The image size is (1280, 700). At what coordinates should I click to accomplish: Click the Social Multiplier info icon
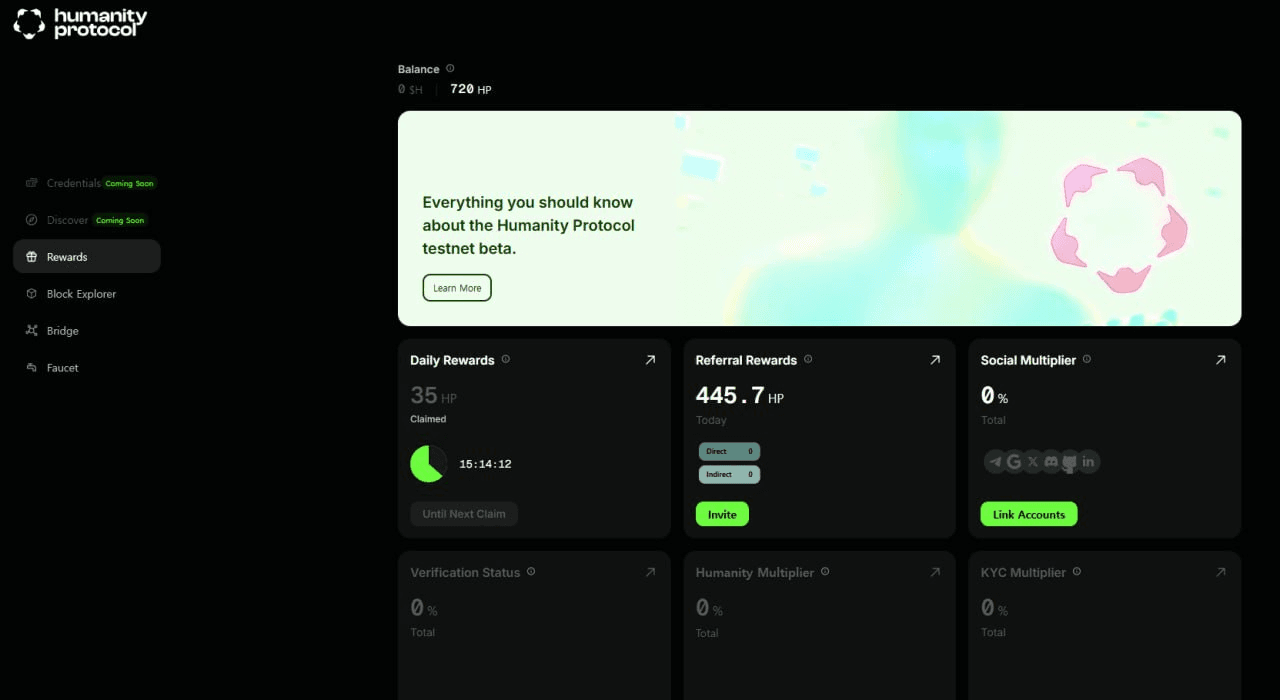pyautogui.click(x=1087, y=359)
